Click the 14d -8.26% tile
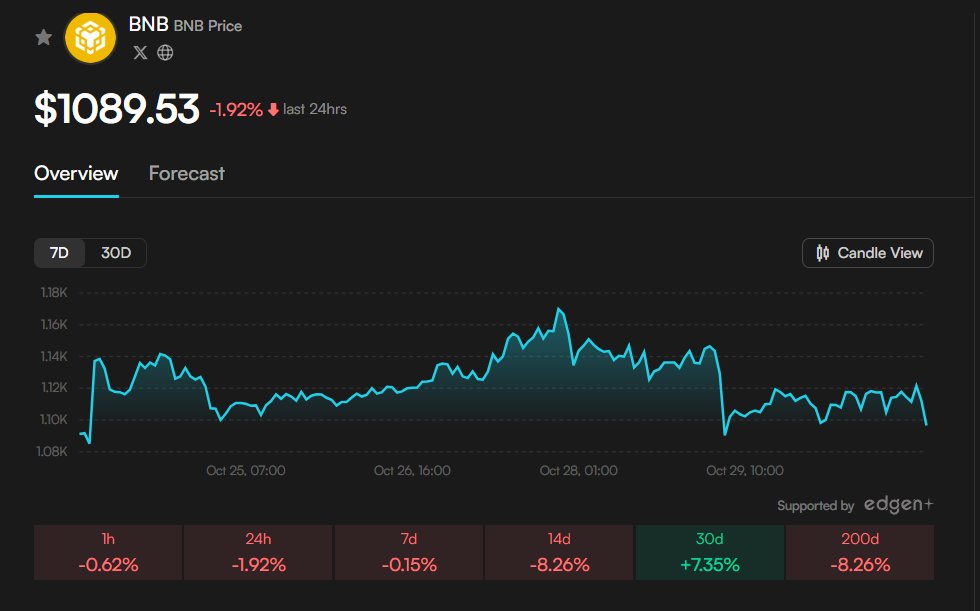 (x=559, y=552)
